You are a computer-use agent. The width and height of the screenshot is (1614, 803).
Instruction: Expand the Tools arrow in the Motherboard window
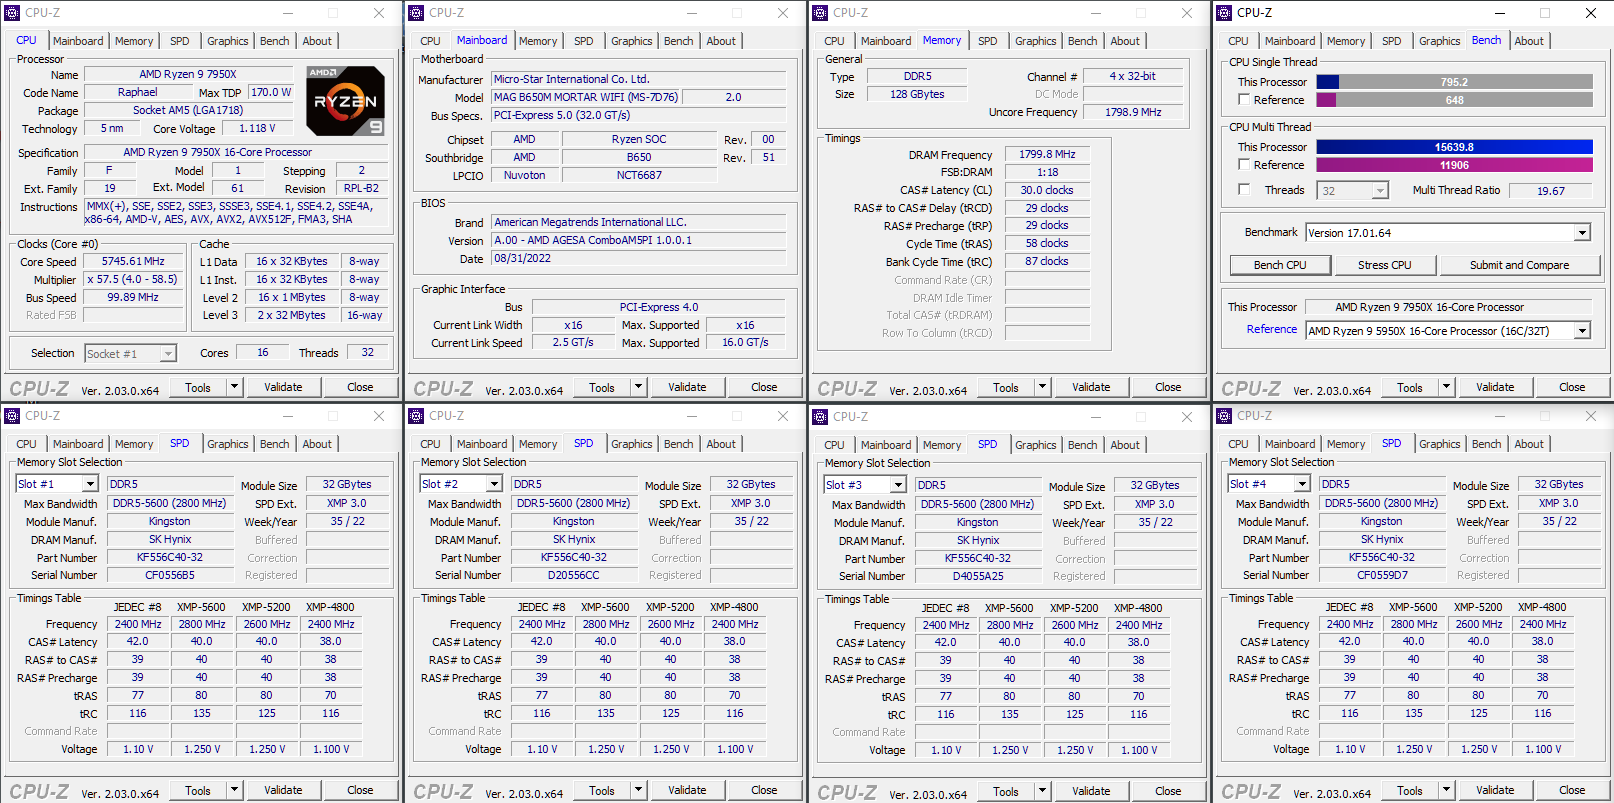638,387
